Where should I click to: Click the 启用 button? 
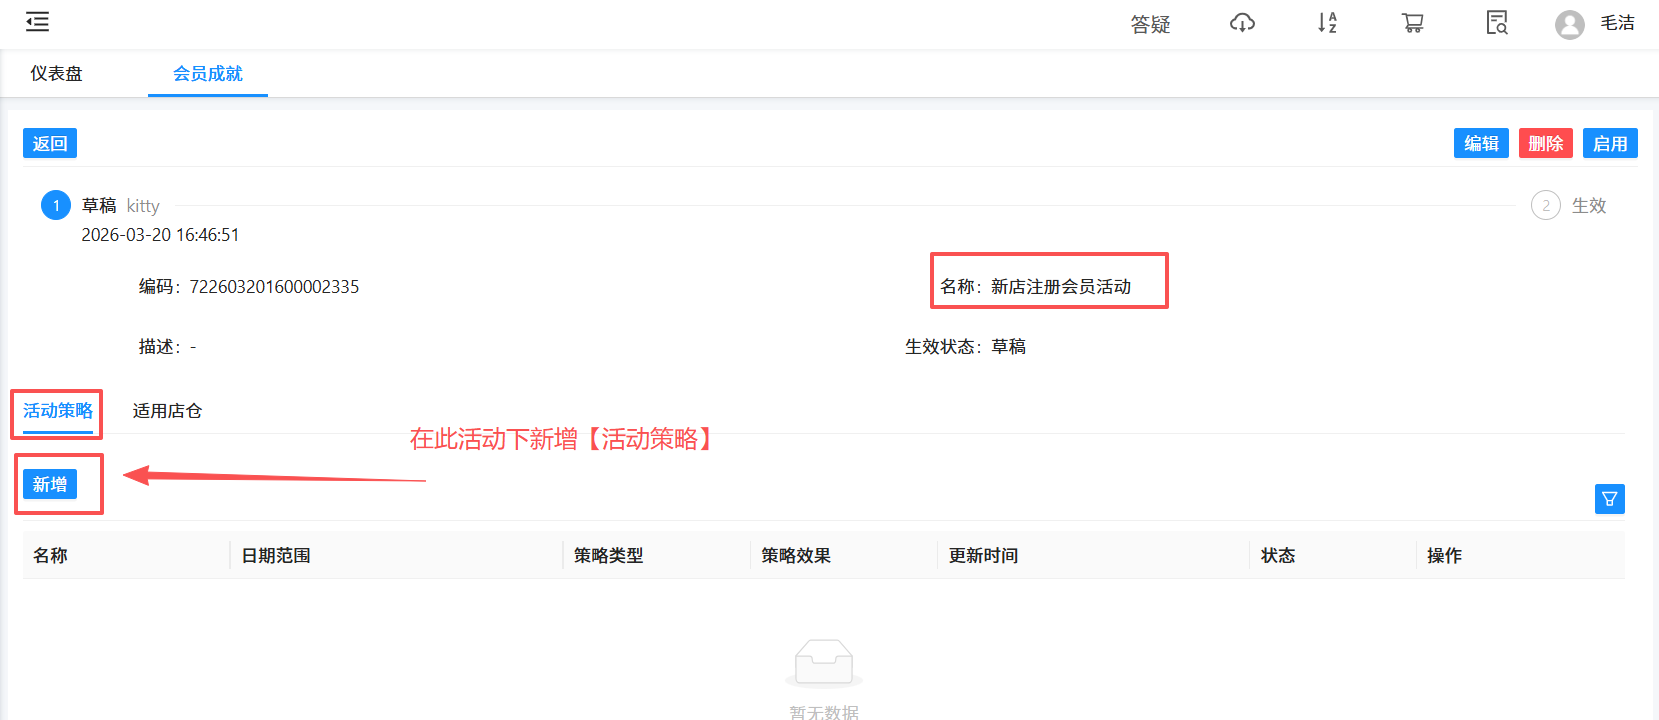point(1610,143)
